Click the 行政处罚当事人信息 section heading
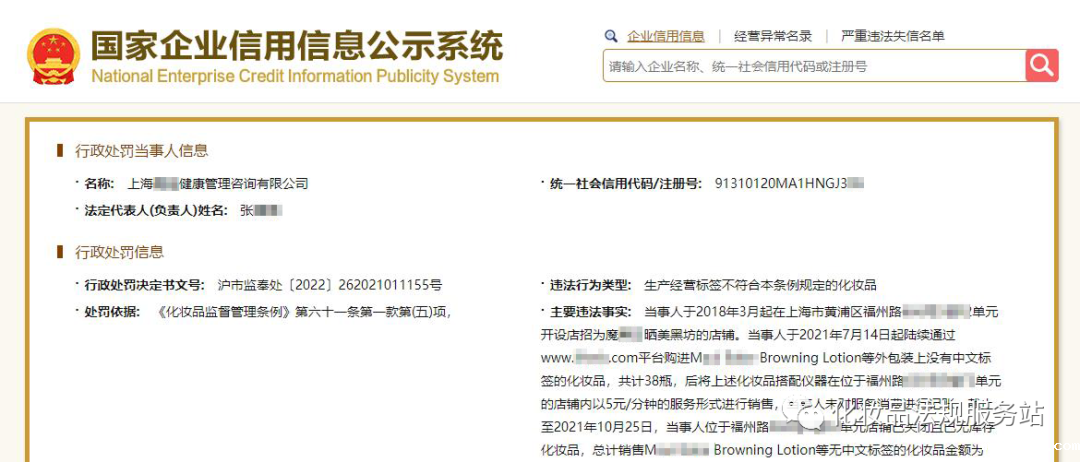This screenshot has width=1080, height=462. click(x=142, y=151)
